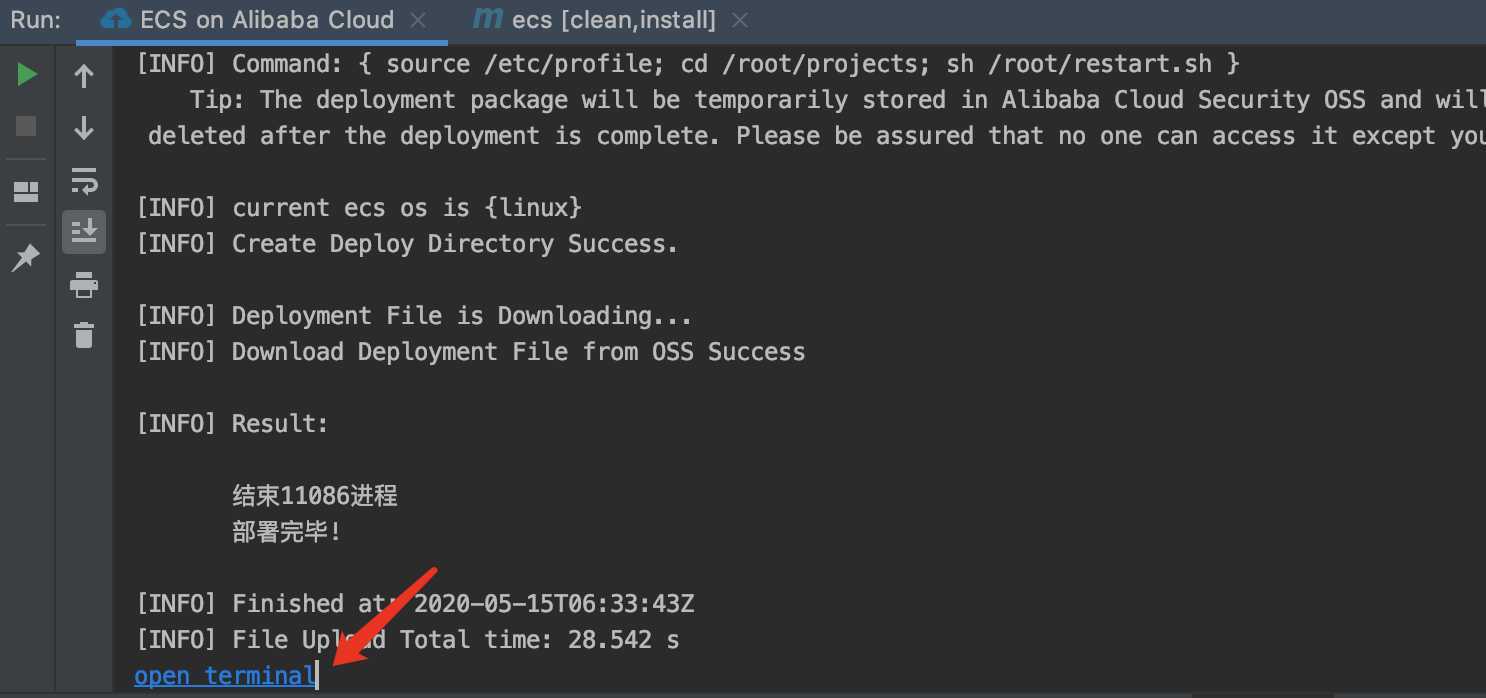Click the Run panel label

tap(35, 20)
